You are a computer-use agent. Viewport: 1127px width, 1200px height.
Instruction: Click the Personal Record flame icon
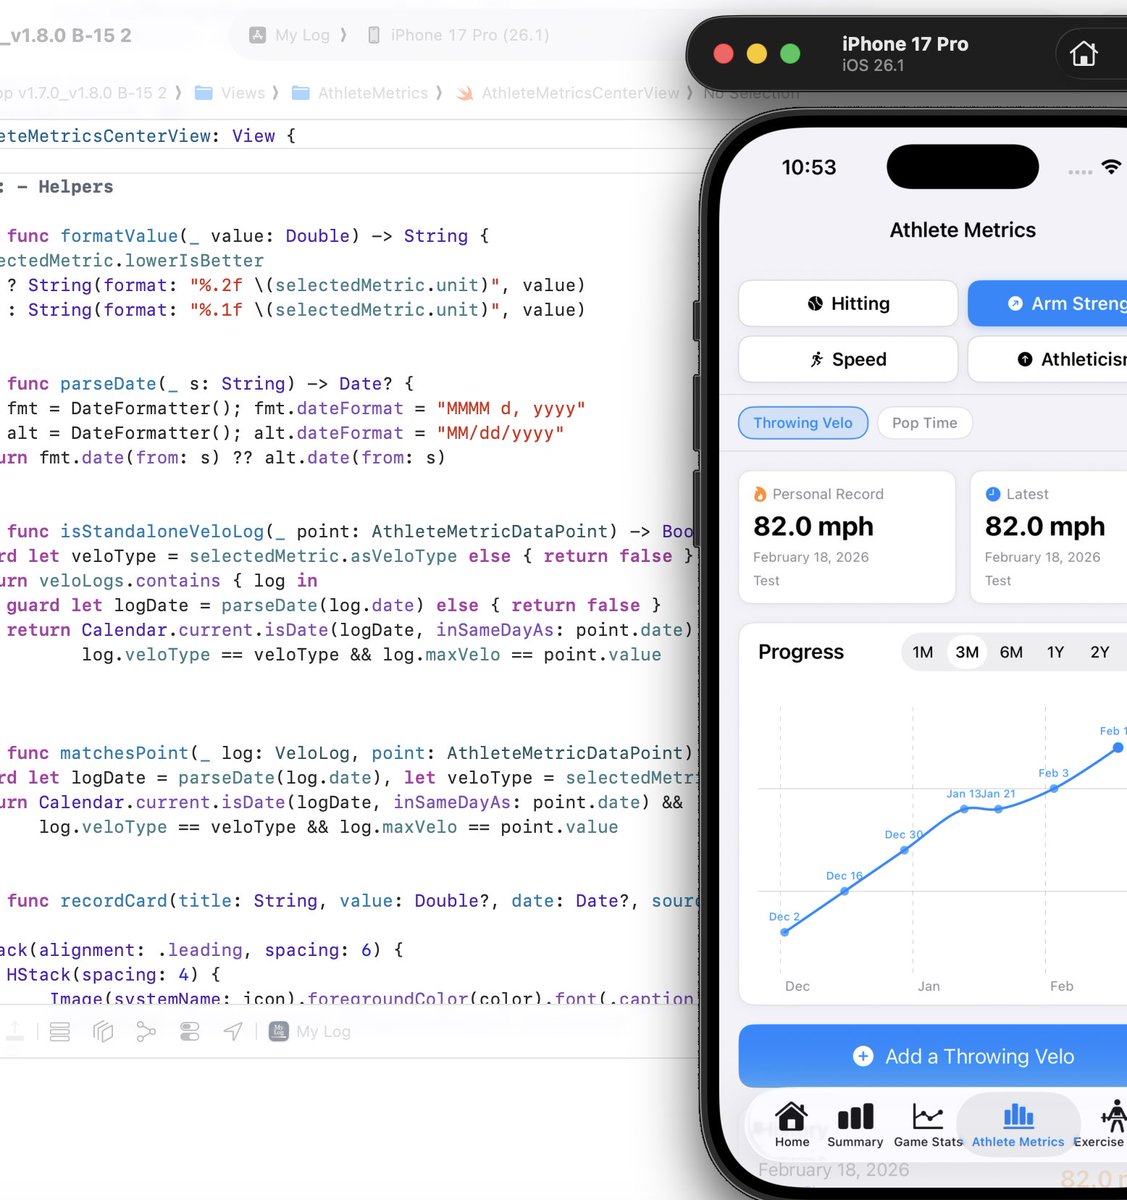(x=760, y=494)
